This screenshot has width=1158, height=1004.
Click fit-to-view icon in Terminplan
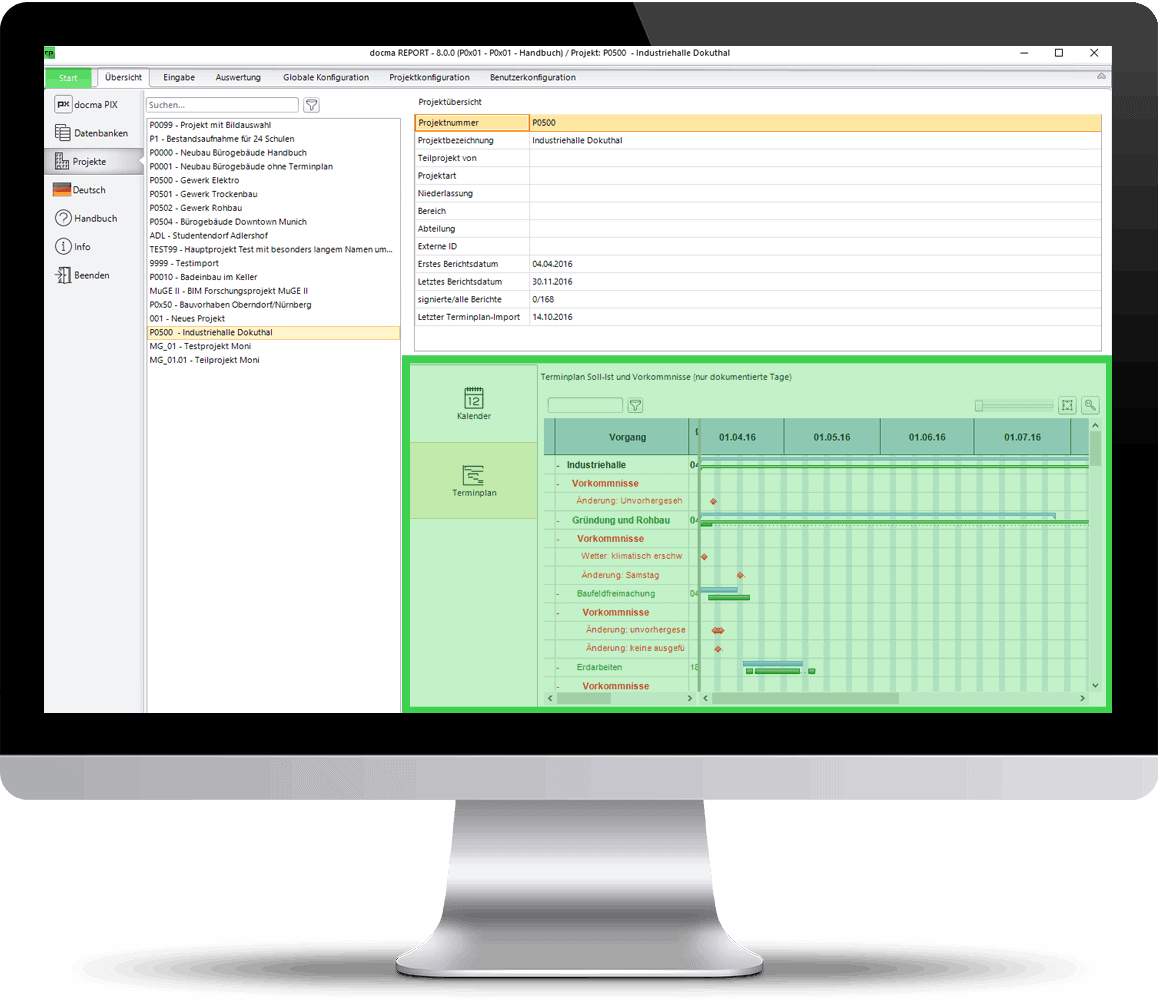[1067, 405]
